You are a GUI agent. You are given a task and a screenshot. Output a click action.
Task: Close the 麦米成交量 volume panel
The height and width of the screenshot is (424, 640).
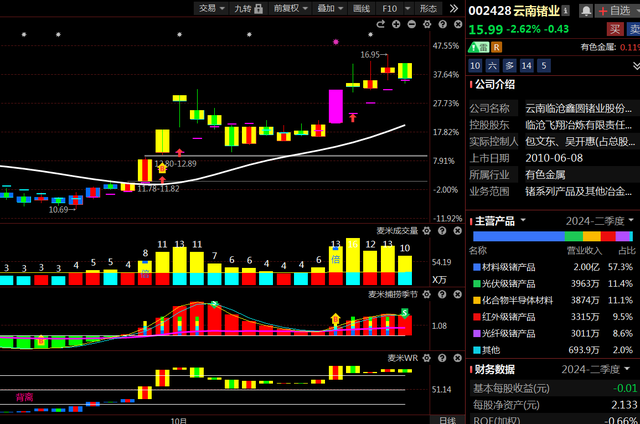pyautogui.click(x=458, y=231)
